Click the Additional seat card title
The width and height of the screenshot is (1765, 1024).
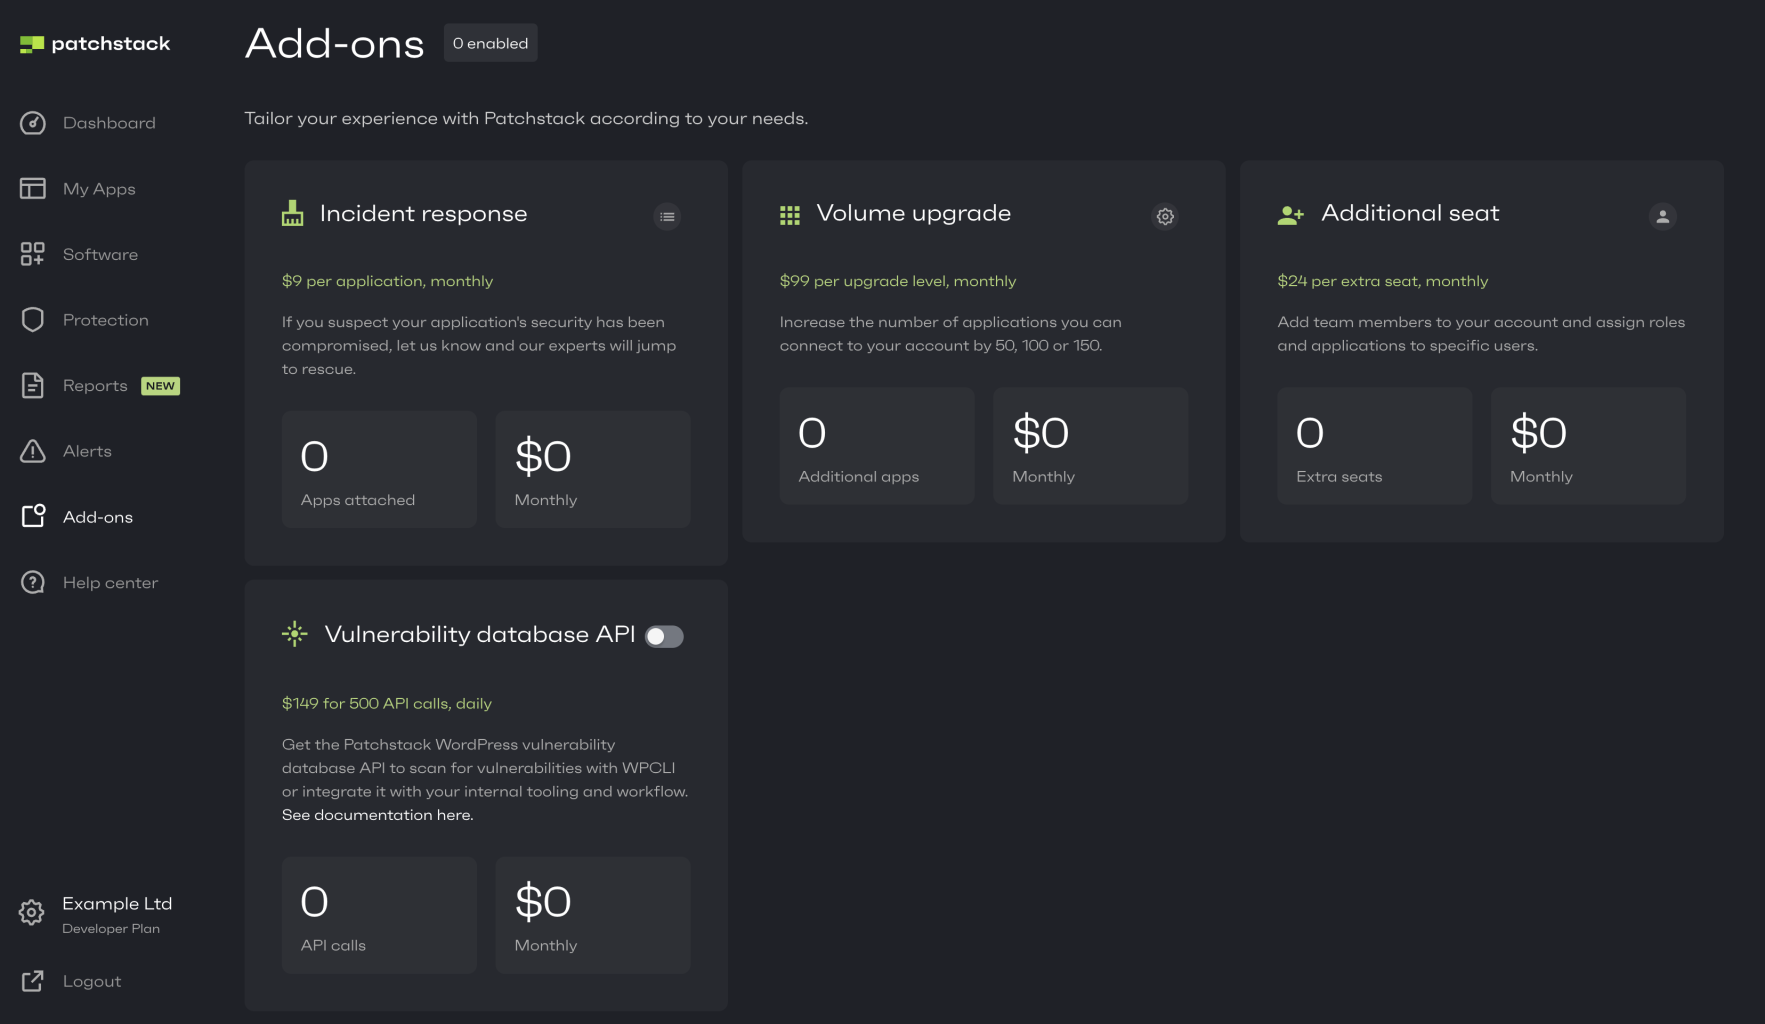(x=1411, y=213)
